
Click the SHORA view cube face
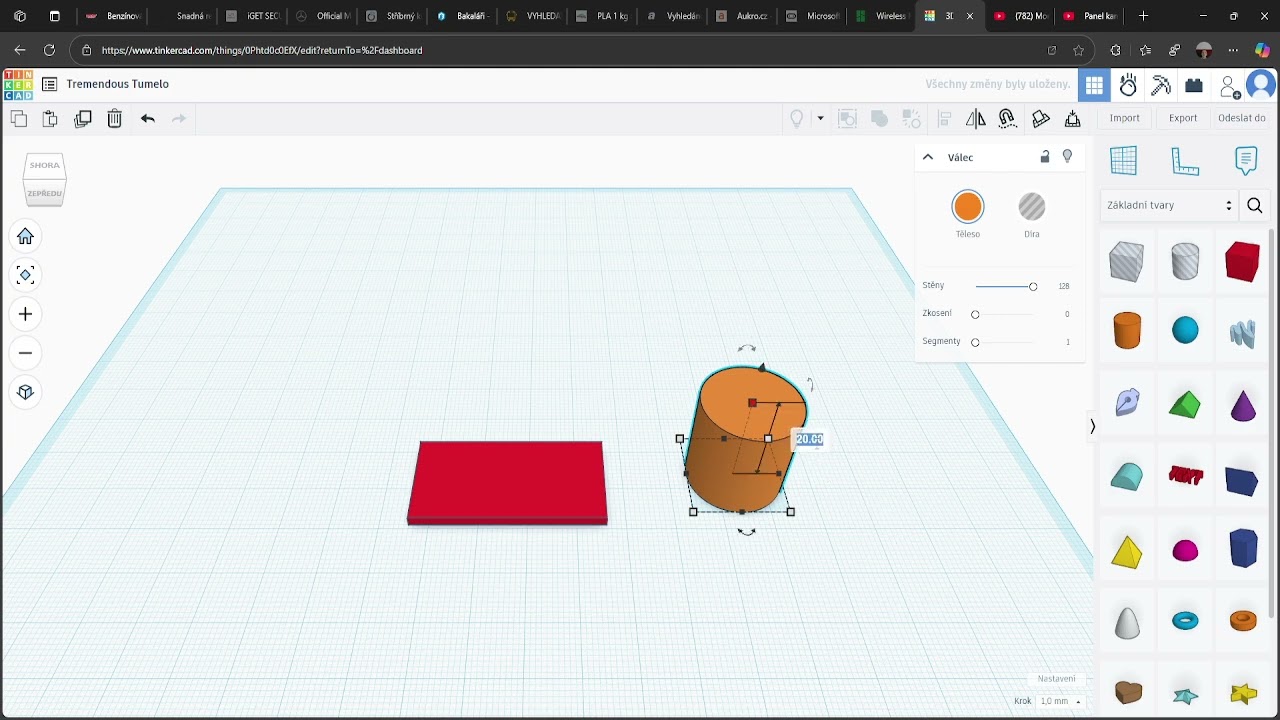coord(45,166)
